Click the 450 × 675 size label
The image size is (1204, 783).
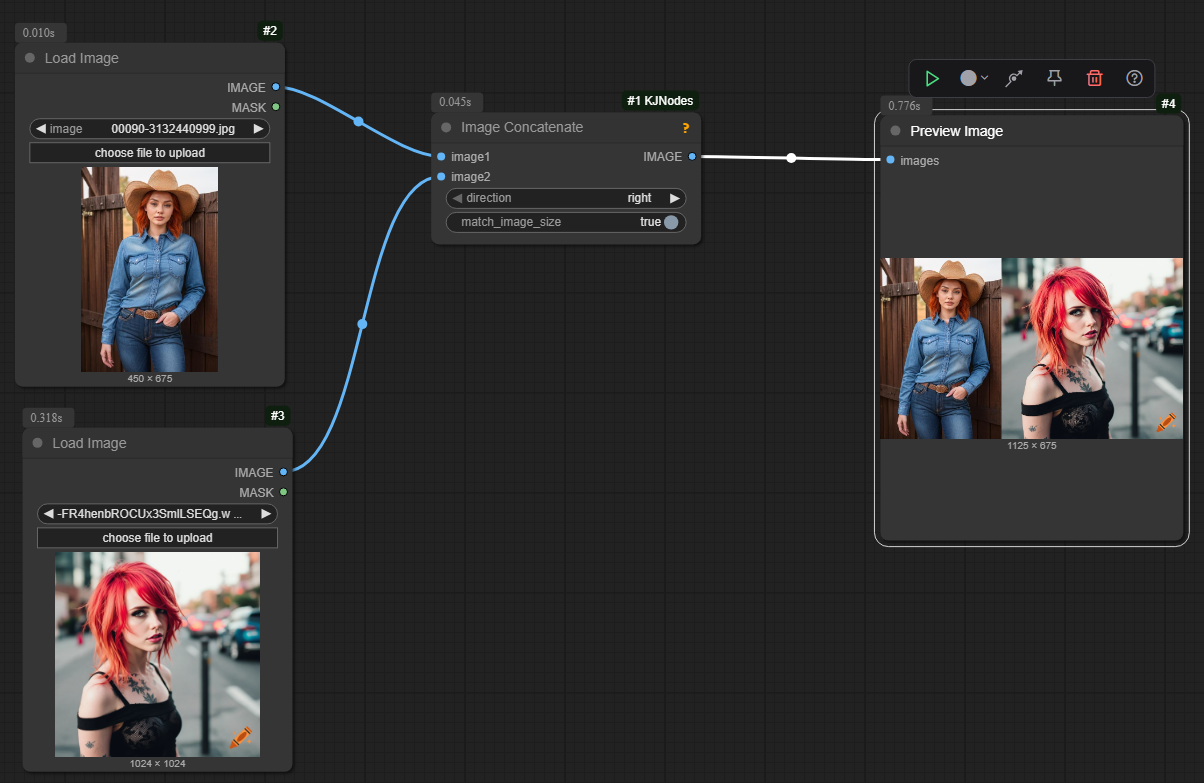click(150, 379)
